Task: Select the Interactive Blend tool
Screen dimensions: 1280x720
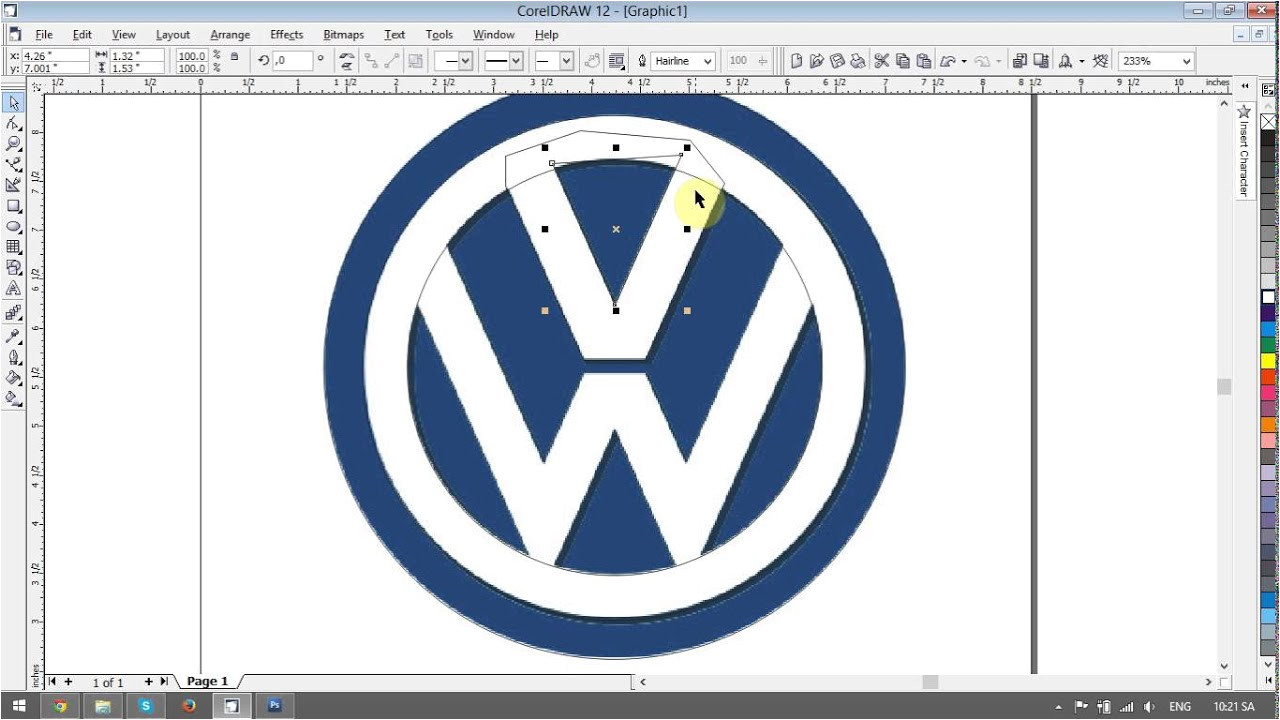Action: click(13, 312)
